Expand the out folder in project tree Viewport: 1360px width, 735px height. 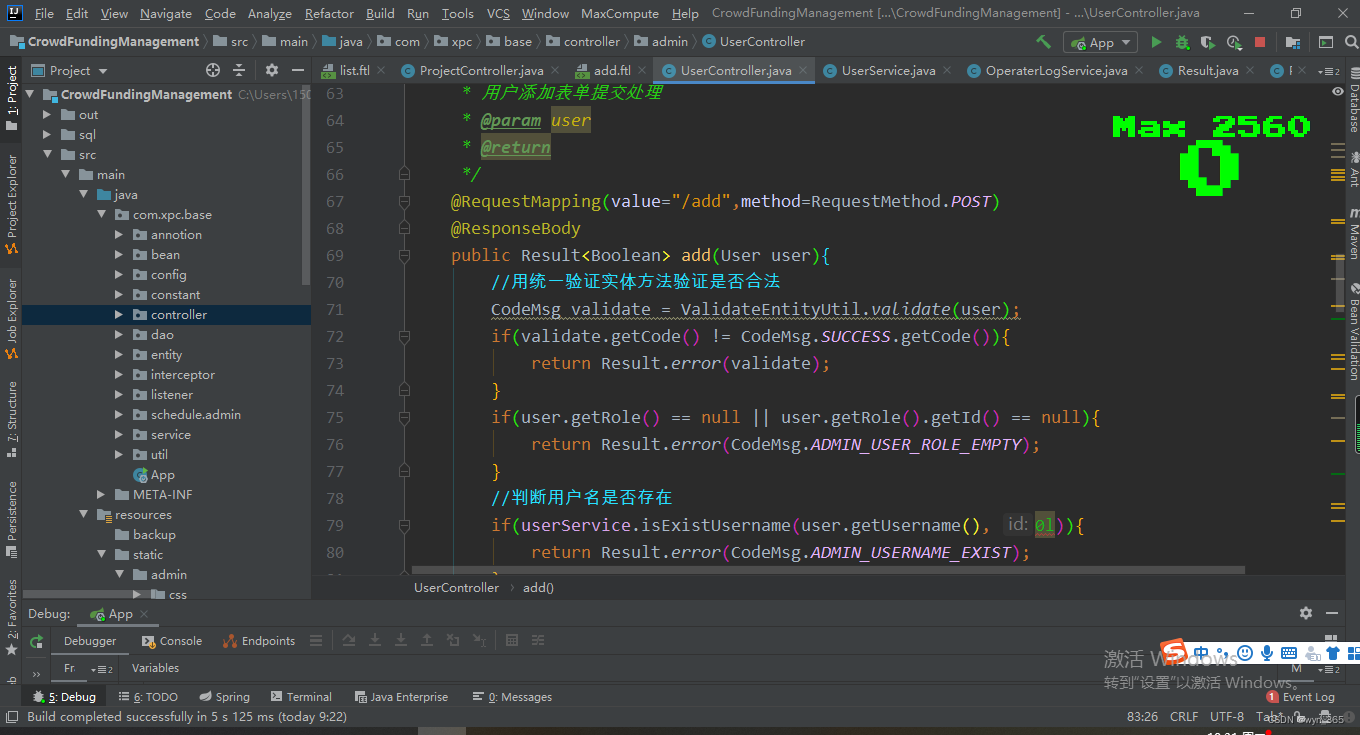point(47,115)
